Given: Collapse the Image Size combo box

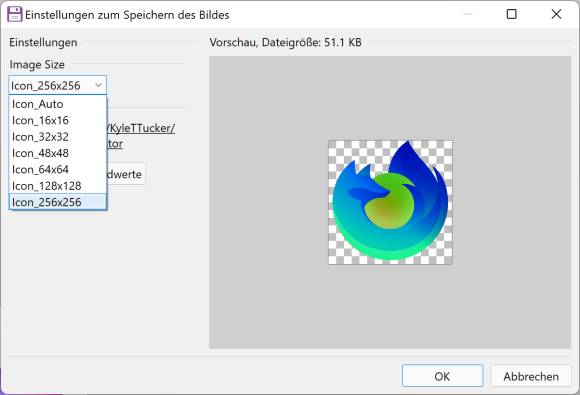Looking at the screenshot, I should (58, 85).
